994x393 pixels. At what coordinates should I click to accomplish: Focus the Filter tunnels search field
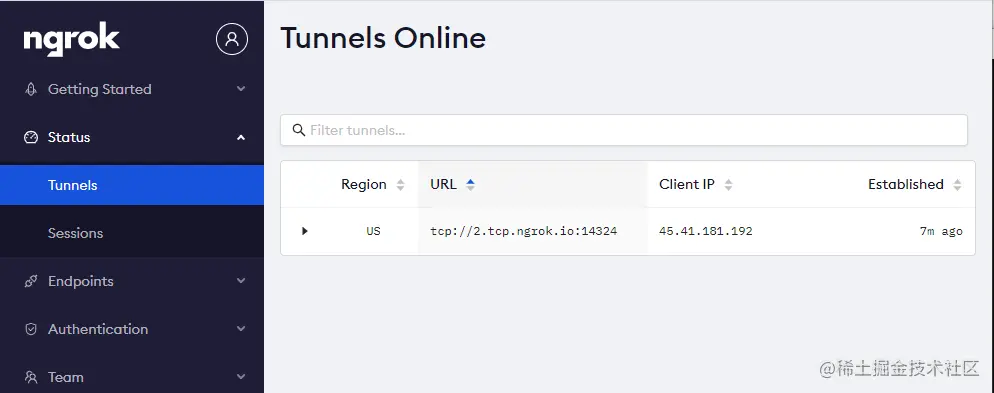click(x=624, y=130)
